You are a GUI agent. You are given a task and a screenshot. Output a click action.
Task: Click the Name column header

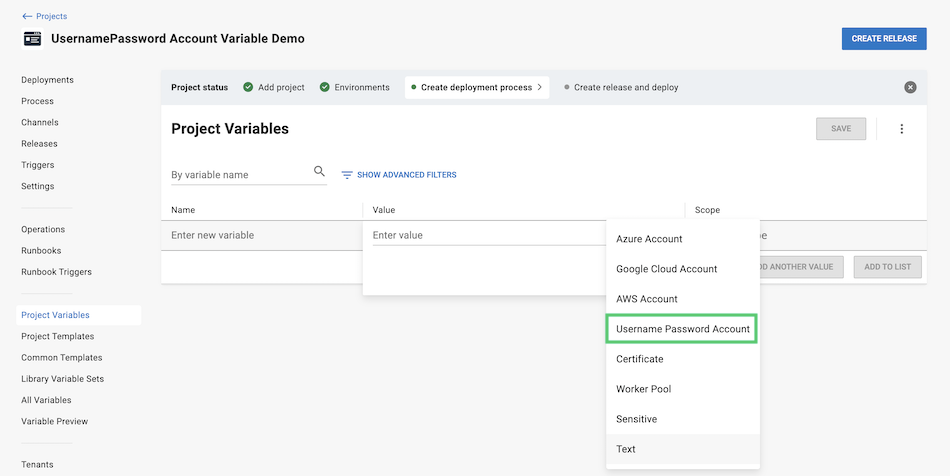click(x=183, y=210)
